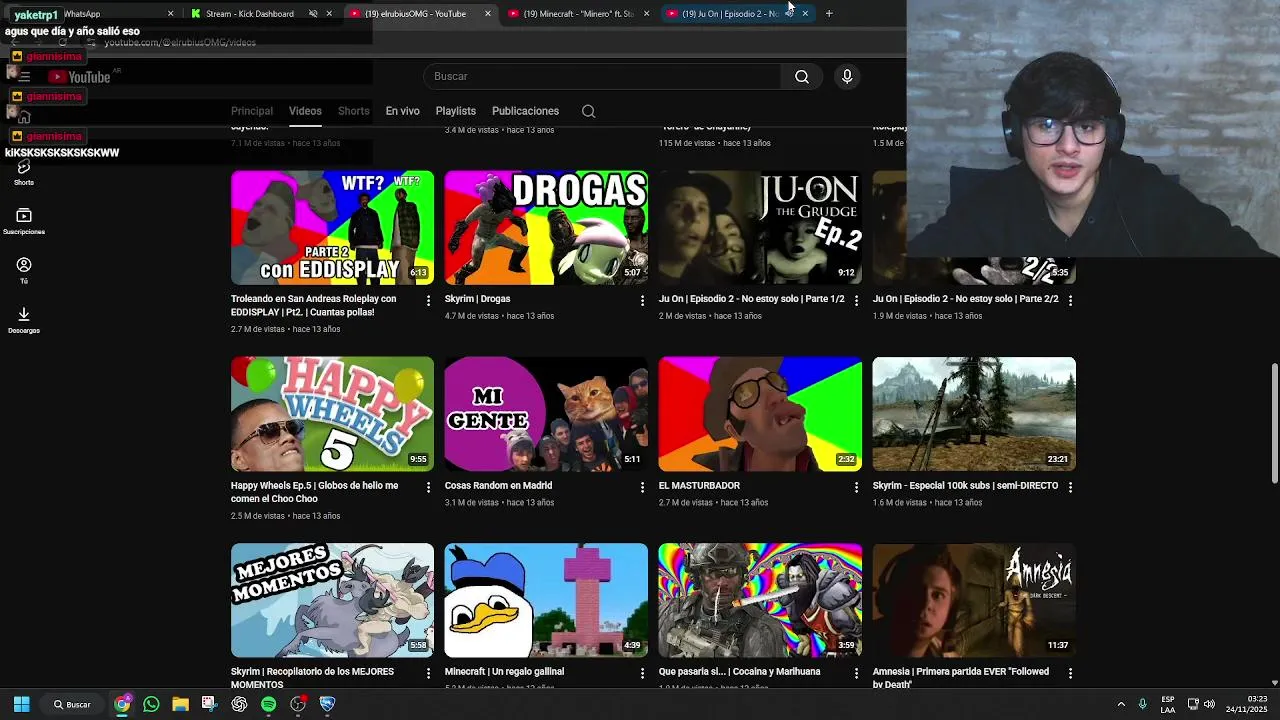Screen dimensions: 1280x720
Task: Open OBS Studio from the taskbar
Action: (298, 704)
